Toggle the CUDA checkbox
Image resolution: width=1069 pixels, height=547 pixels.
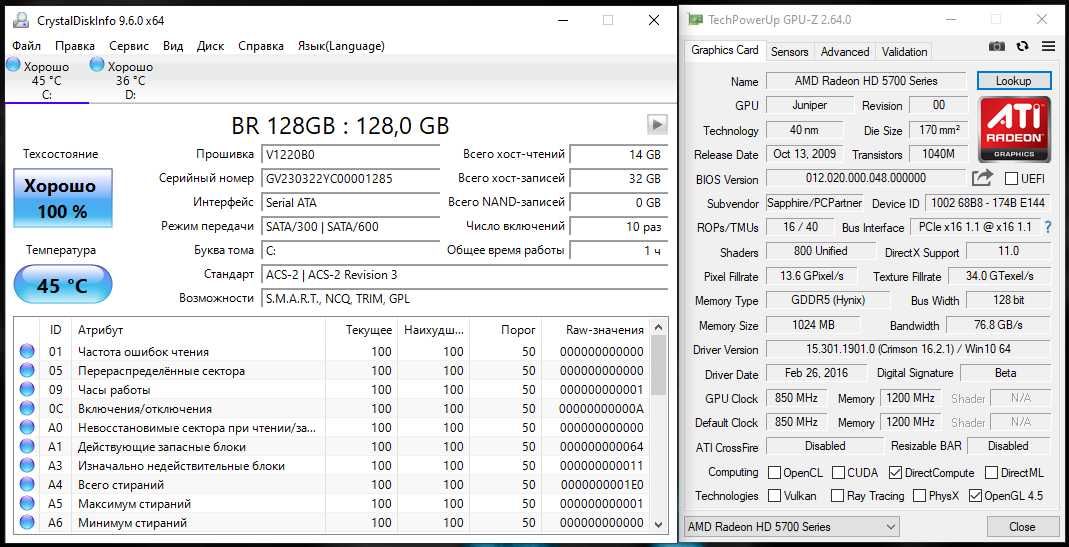click(x=837, y=472)
